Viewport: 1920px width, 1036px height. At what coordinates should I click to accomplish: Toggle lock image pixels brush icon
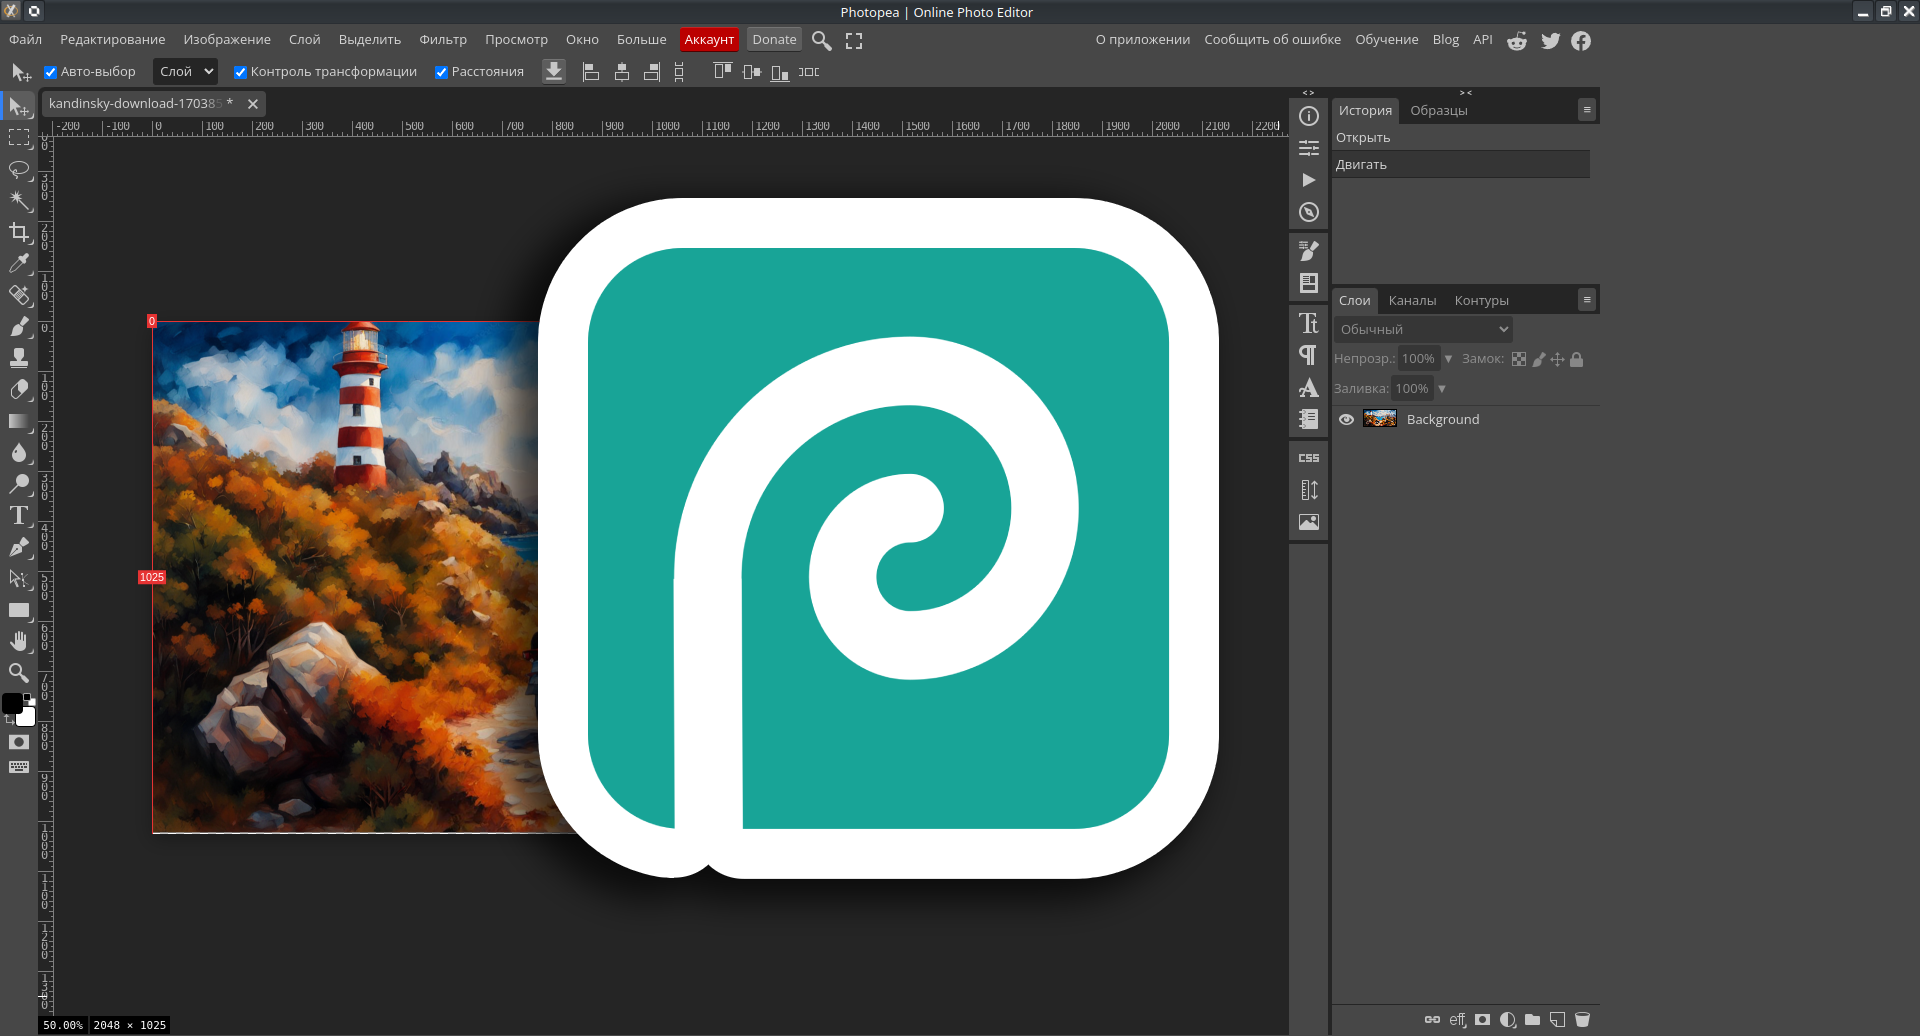[x=1539, y=359]
